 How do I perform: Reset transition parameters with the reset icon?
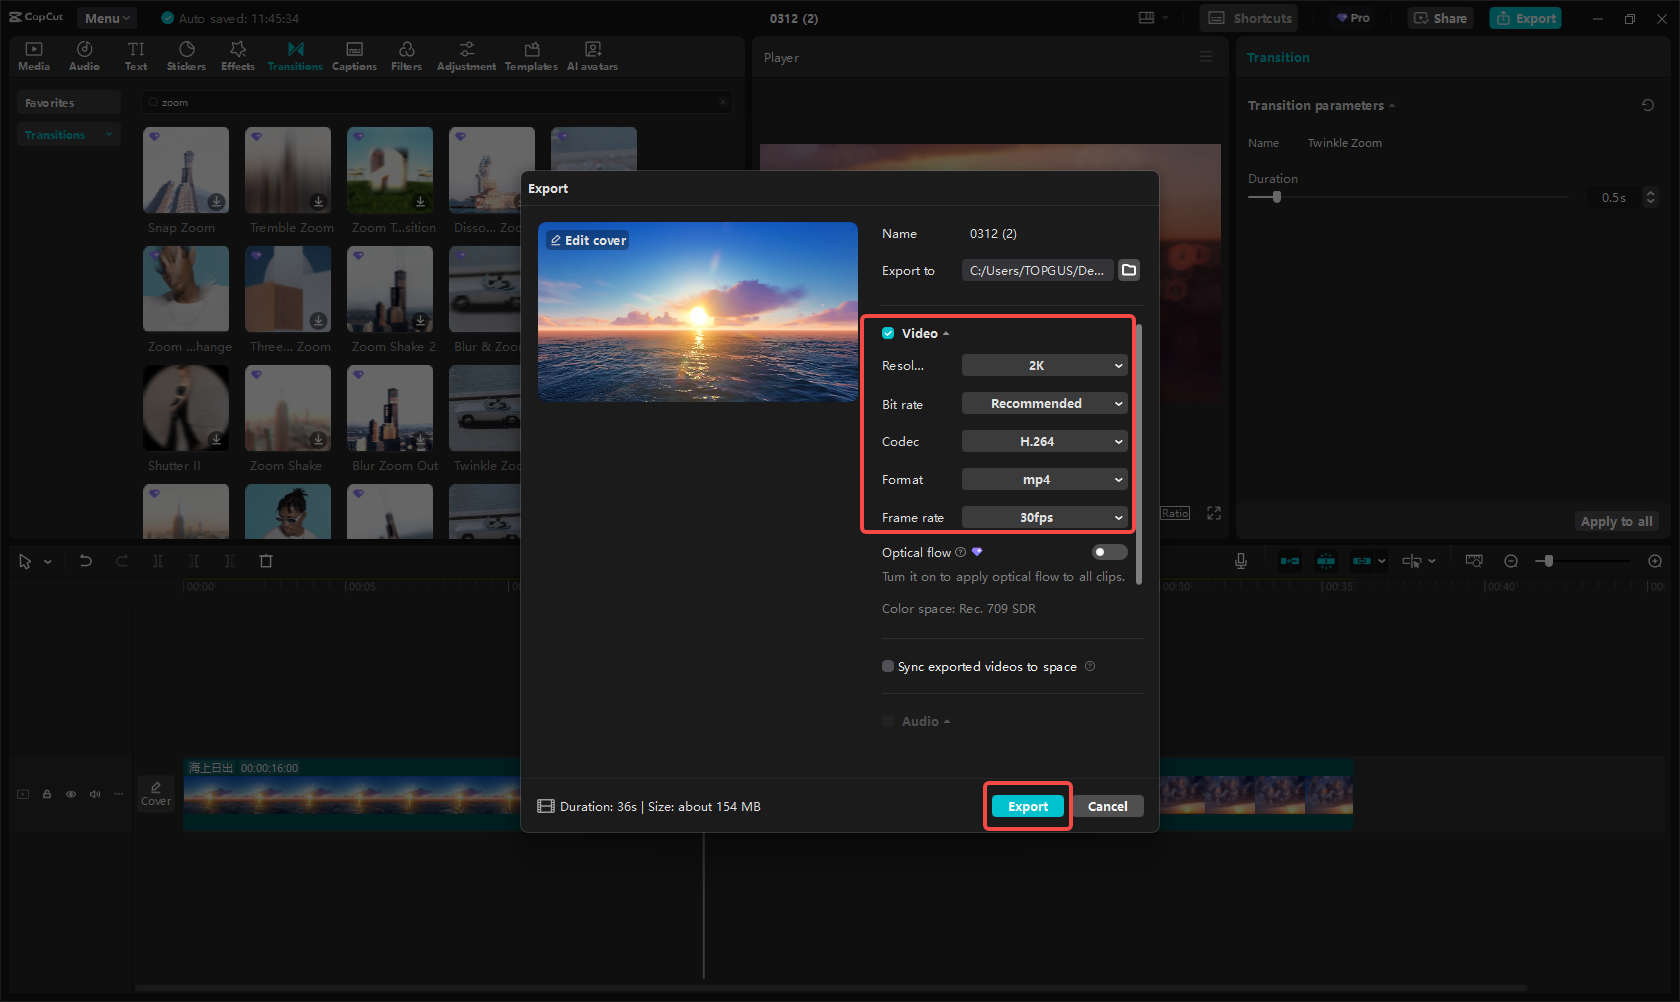[x=1648, y=105]
